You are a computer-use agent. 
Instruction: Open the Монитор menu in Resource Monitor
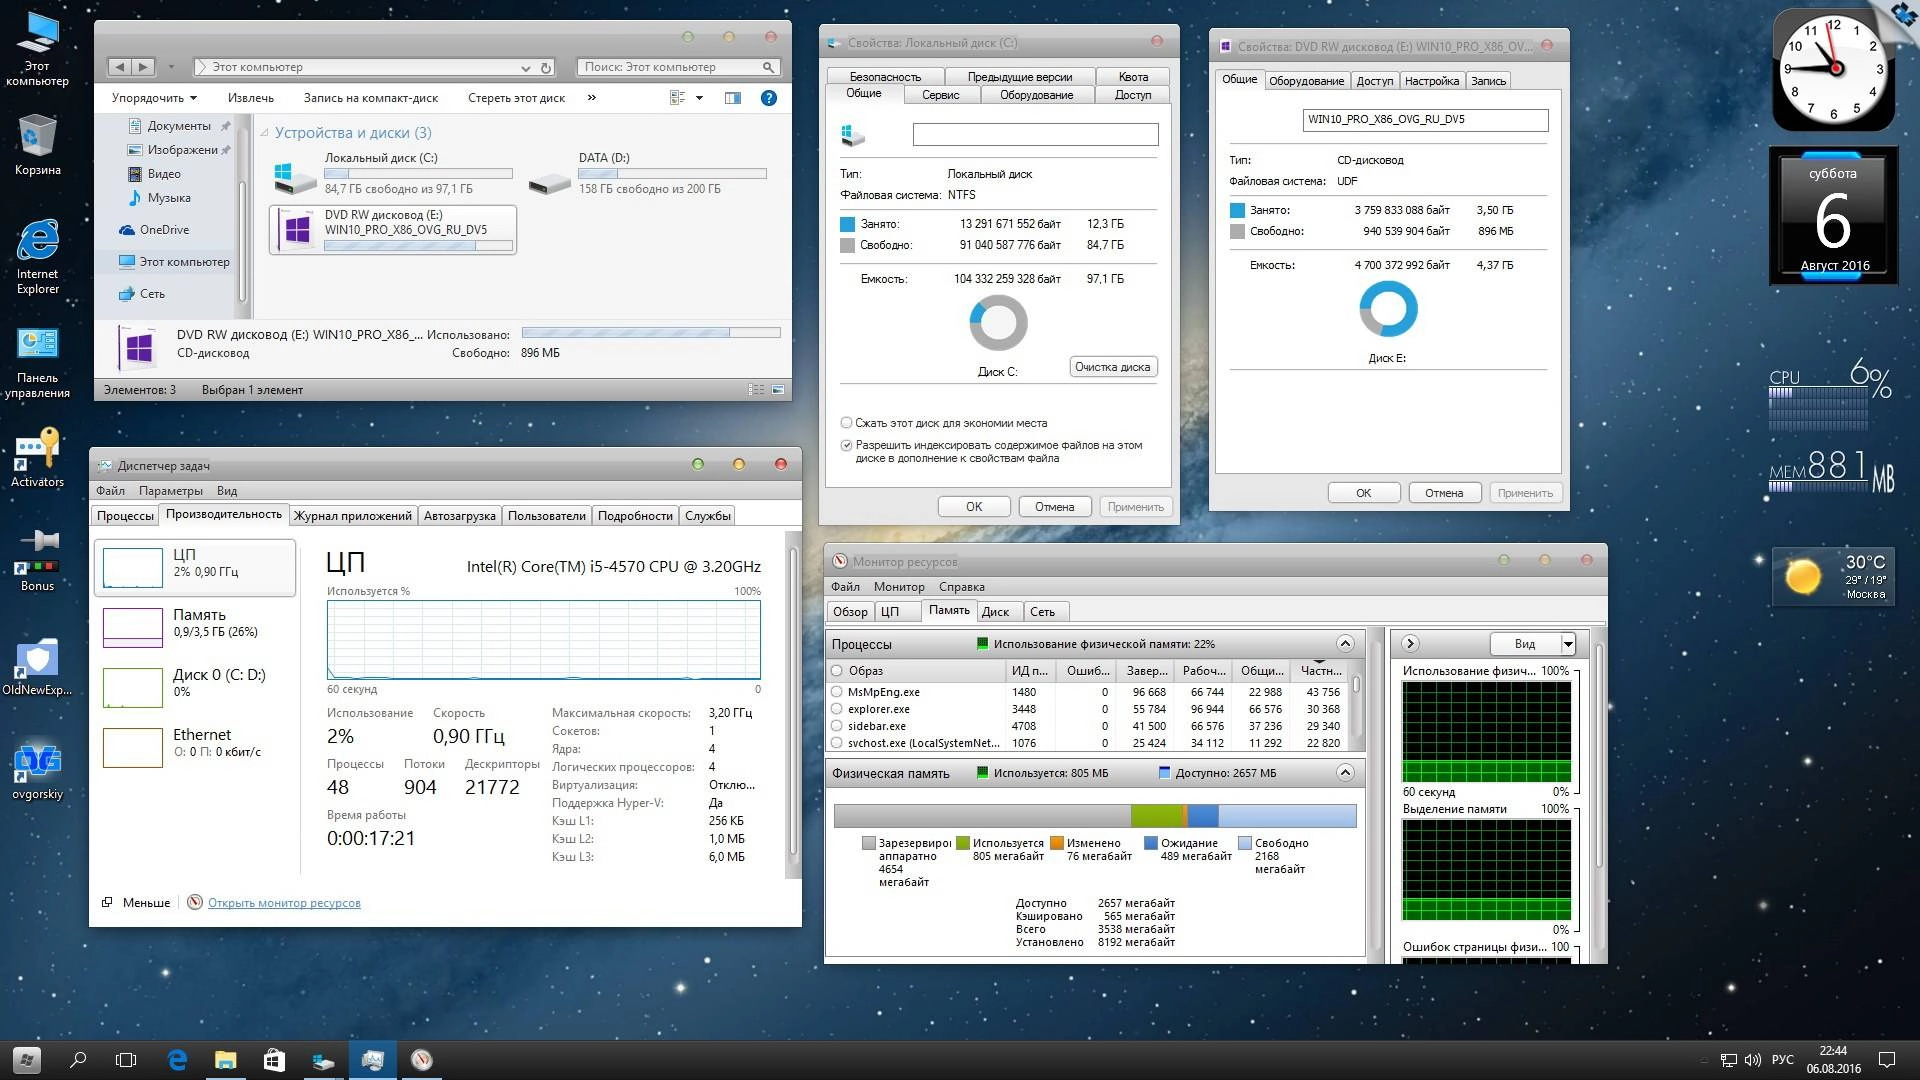tap(898, 587)
